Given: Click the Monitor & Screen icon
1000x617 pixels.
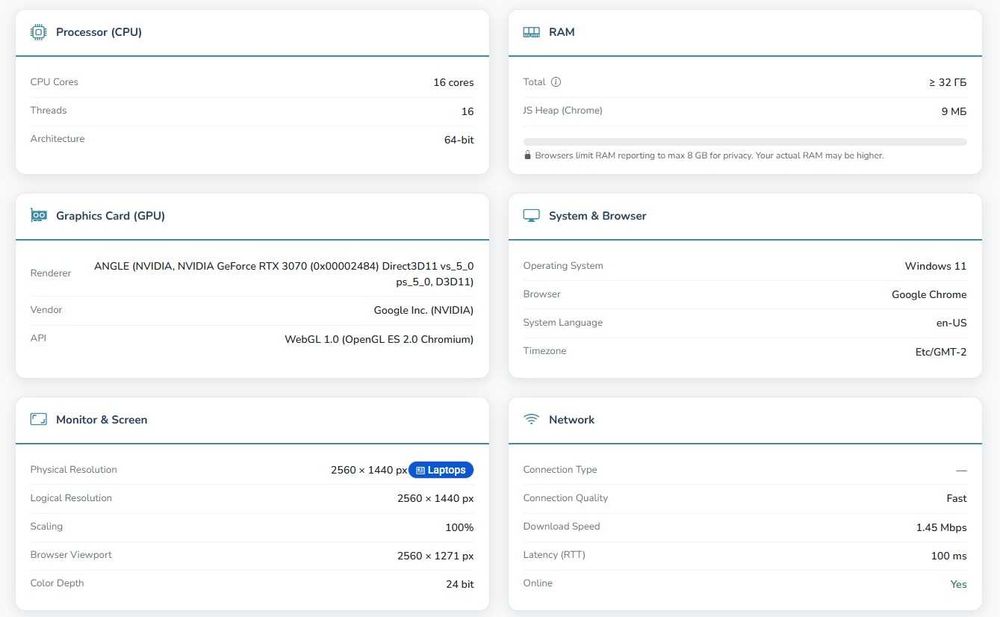Looking at the screenshot, I should click(38, 419).
